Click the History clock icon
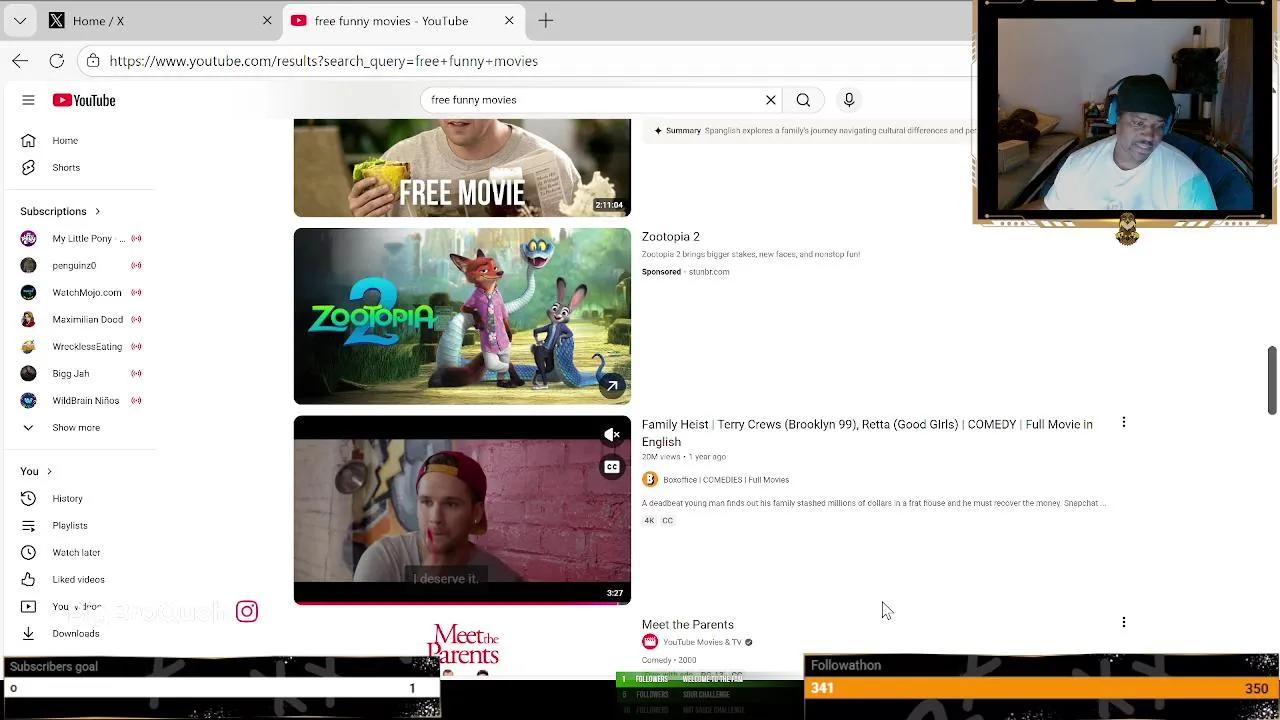The height and width of the screenshot is (720, 1280). (x=28, y=498)
